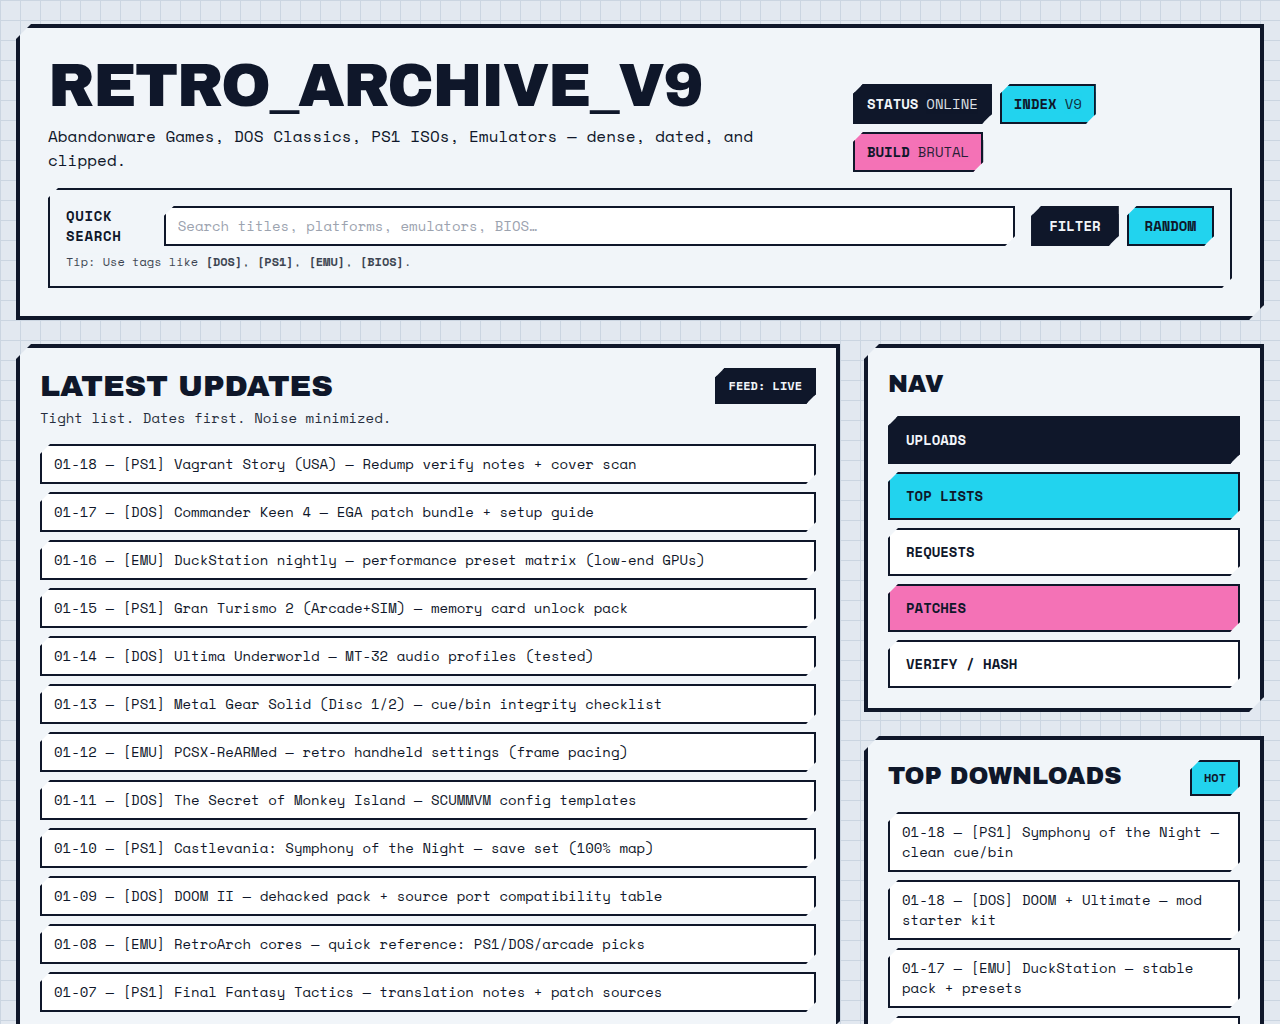Select the UPLOADS nav entry

[x=1063, y=440]
